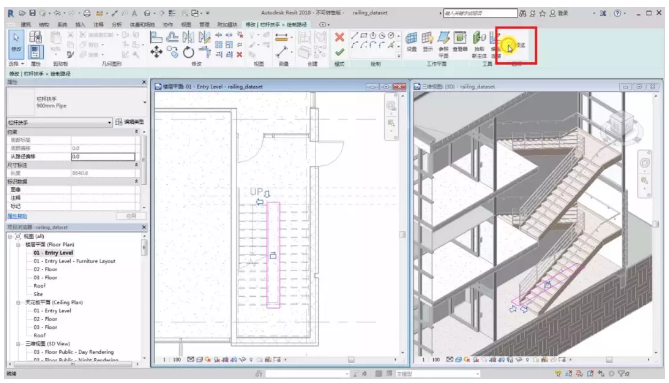Close the project browser panel with X
Screen dimensions: 669x383
[x=144, y=227]
